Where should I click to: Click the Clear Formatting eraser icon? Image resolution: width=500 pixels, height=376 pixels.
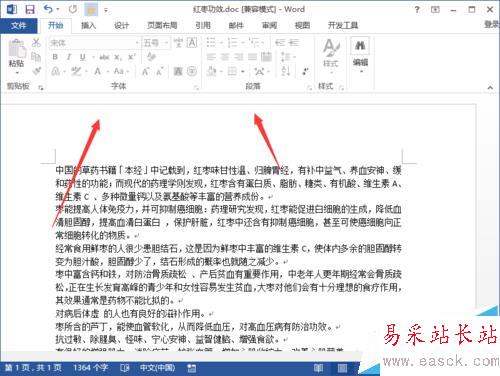[151, 57]
